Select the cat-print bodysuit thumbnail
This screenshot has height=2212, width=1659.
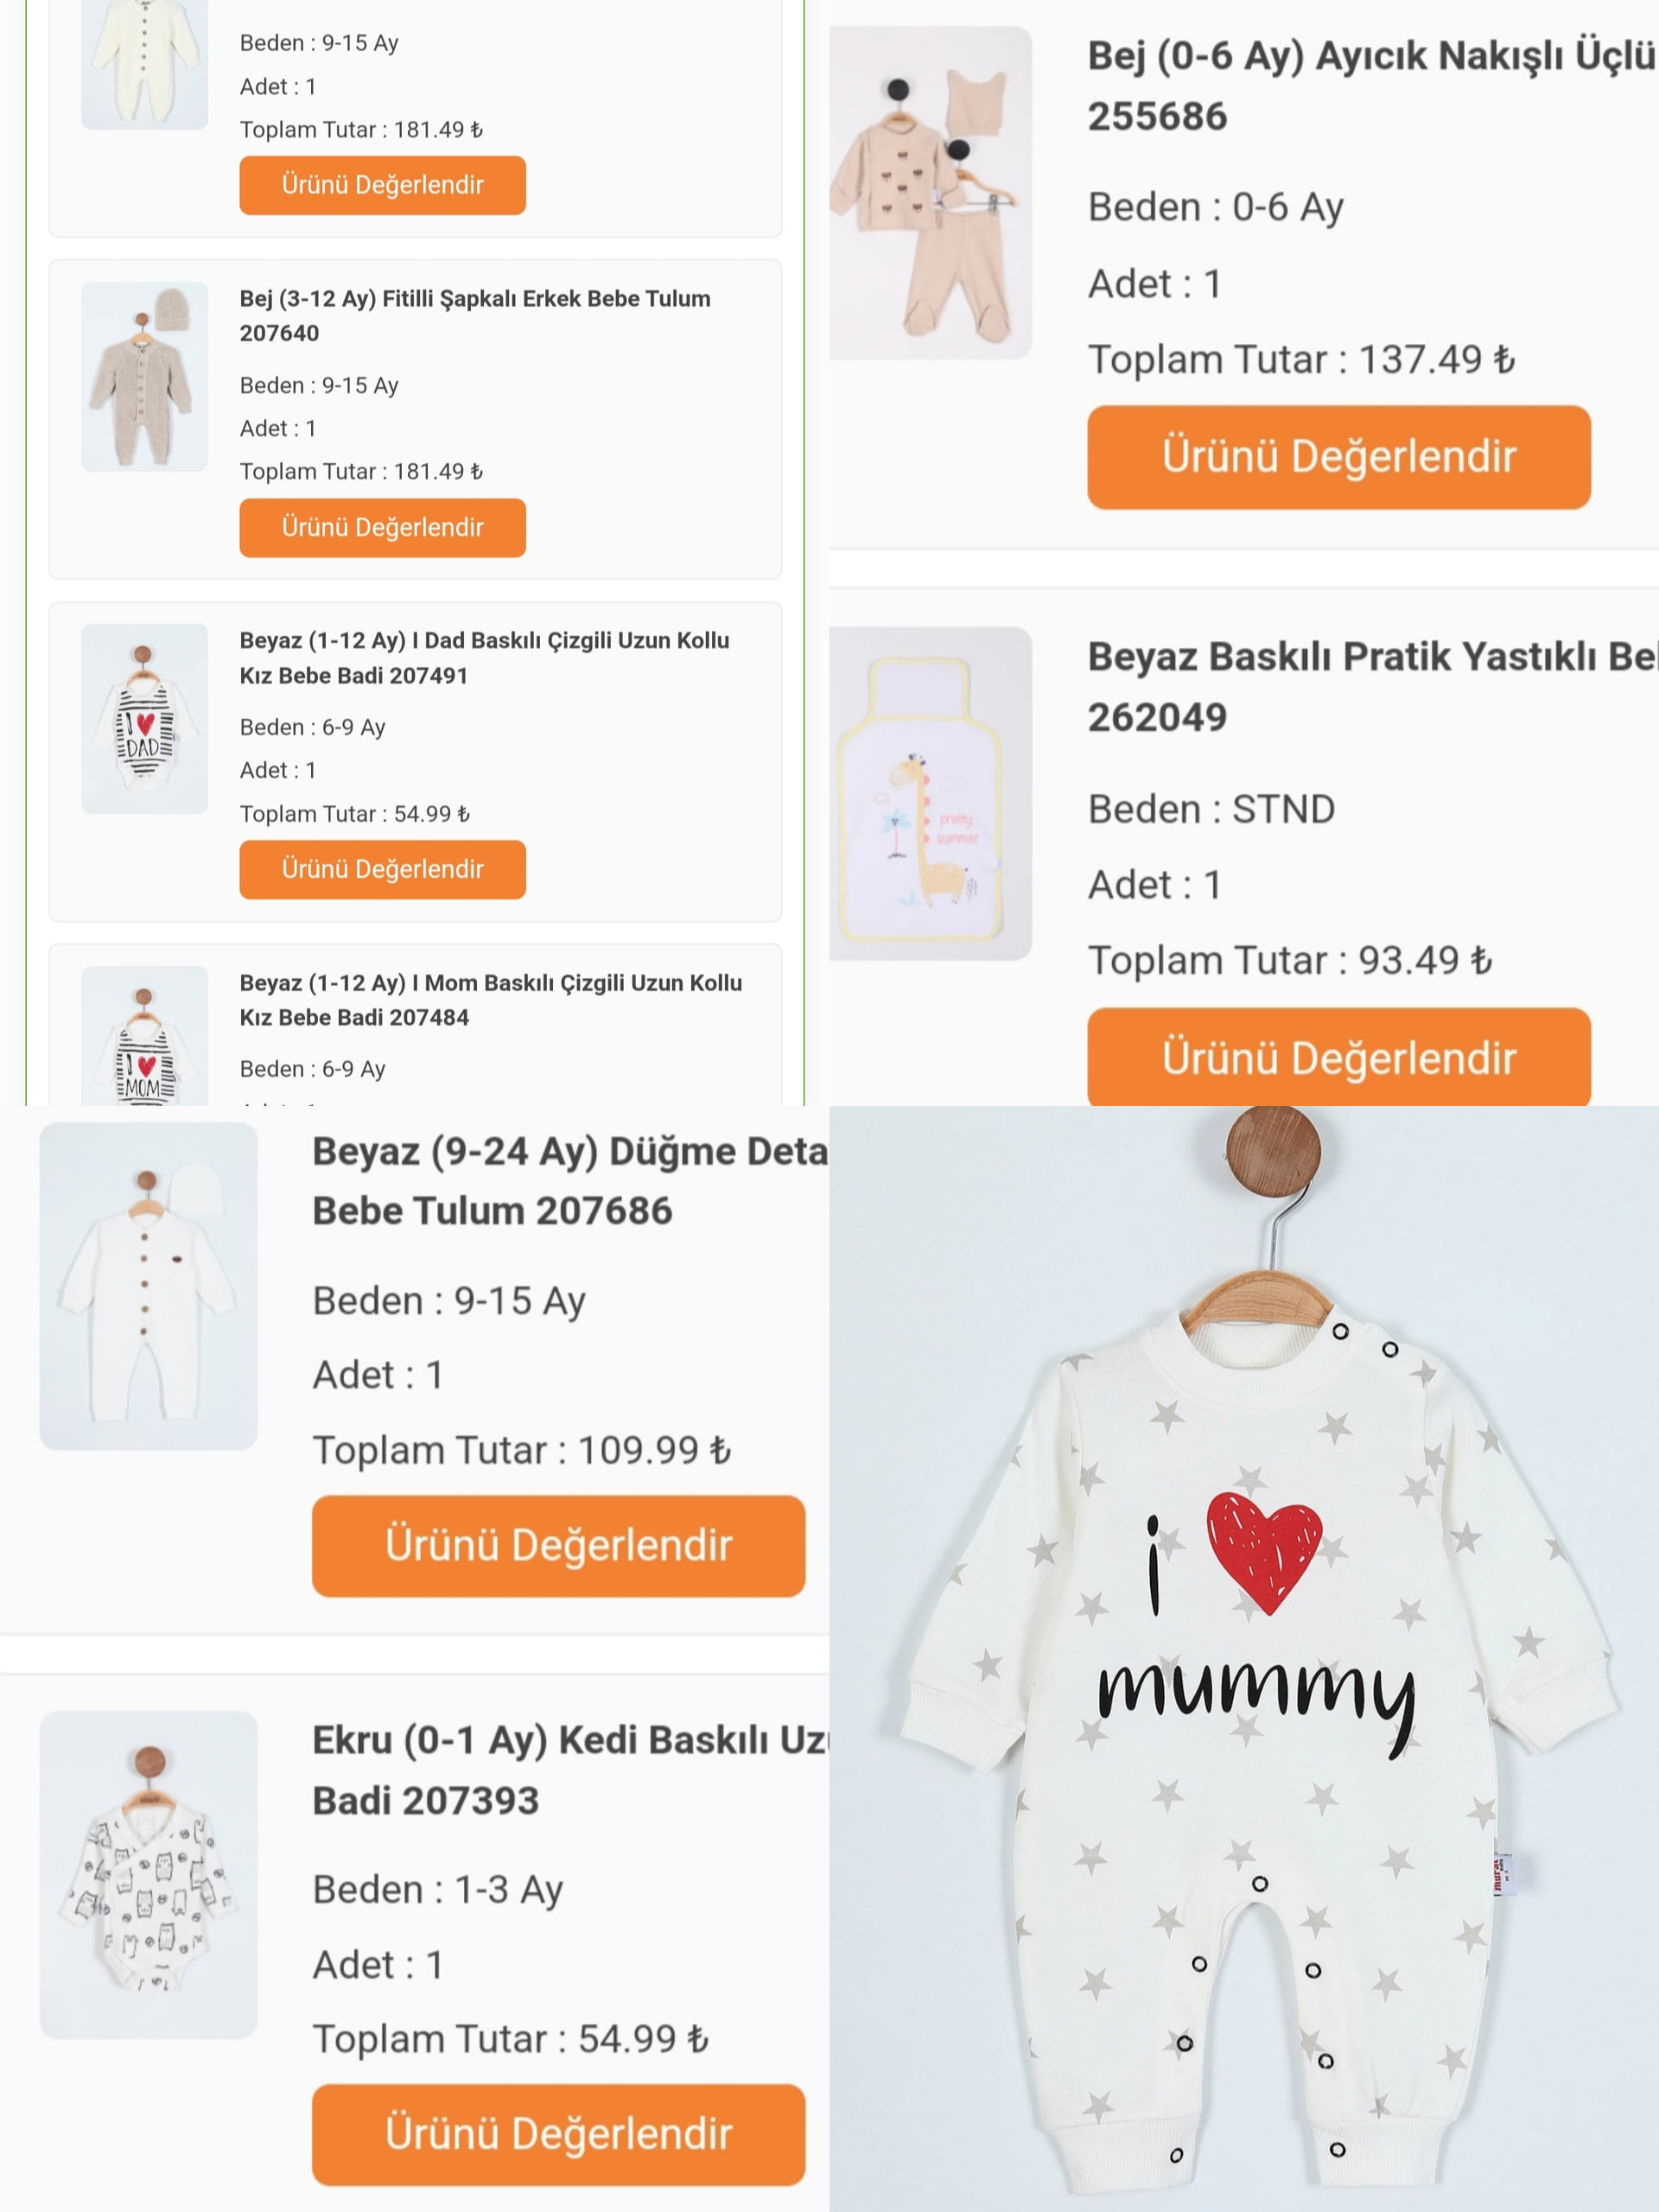click(x=148, y=1874)
